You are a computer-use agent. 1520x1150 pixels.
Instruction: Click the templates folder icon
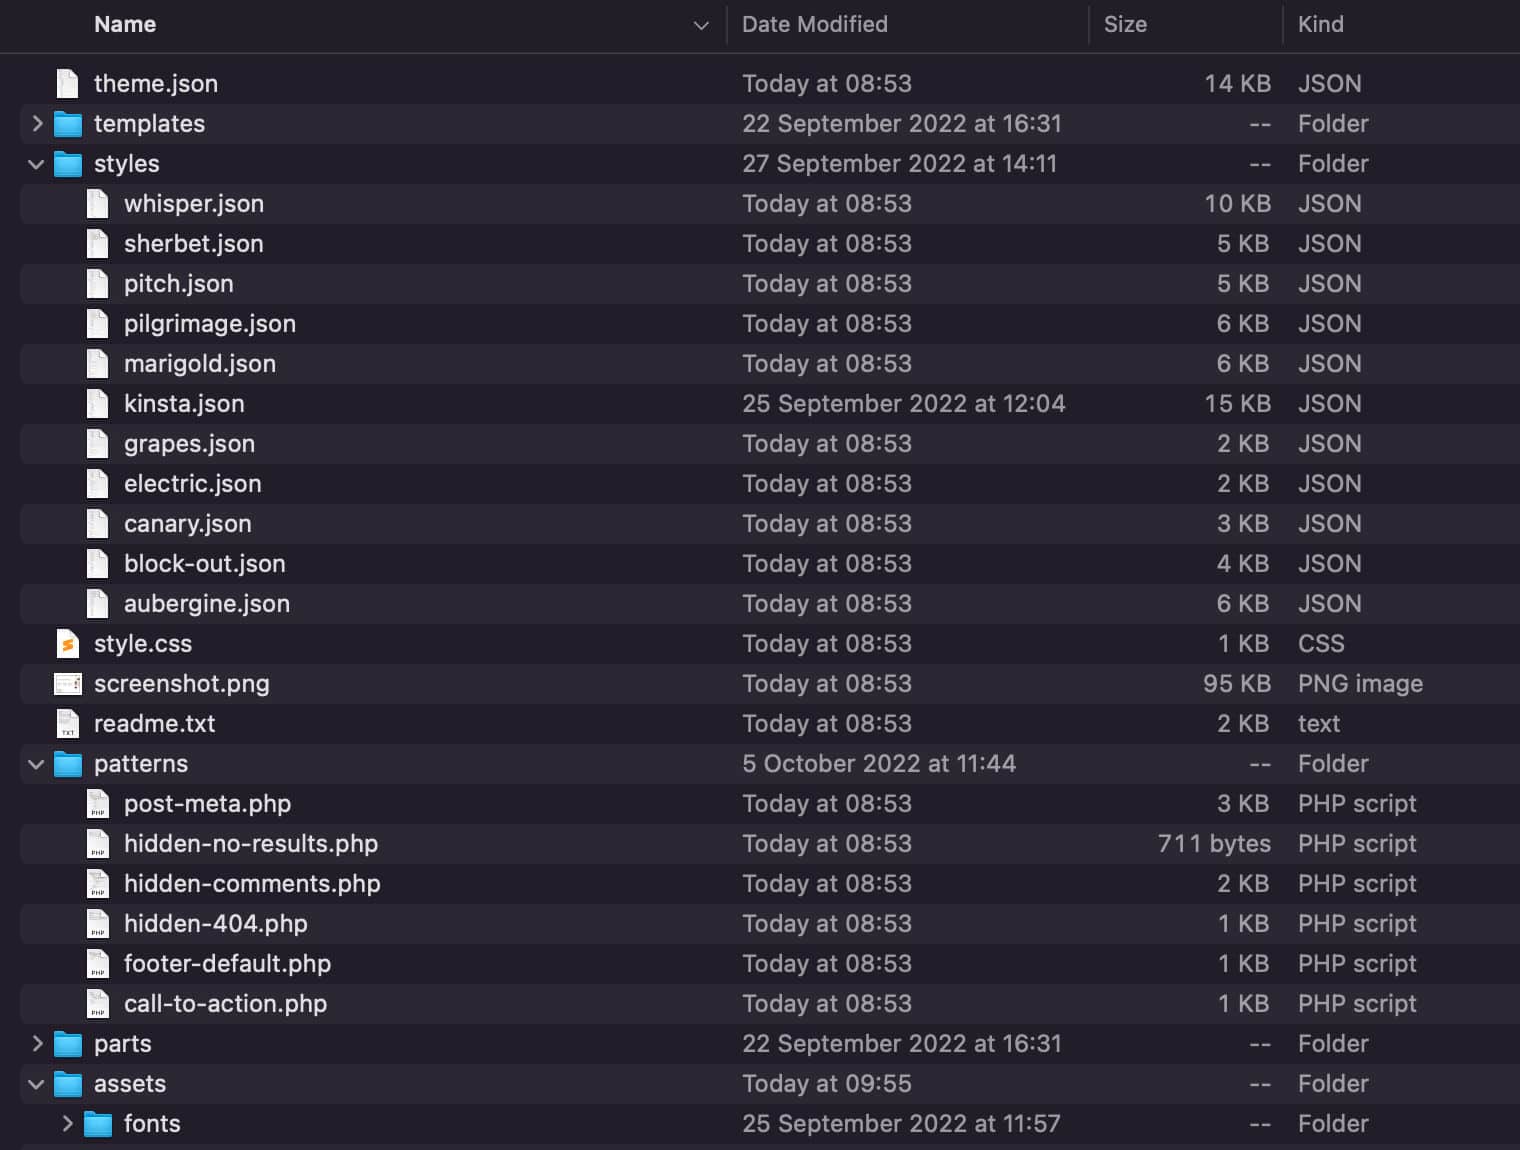click(x=67, y=124)
